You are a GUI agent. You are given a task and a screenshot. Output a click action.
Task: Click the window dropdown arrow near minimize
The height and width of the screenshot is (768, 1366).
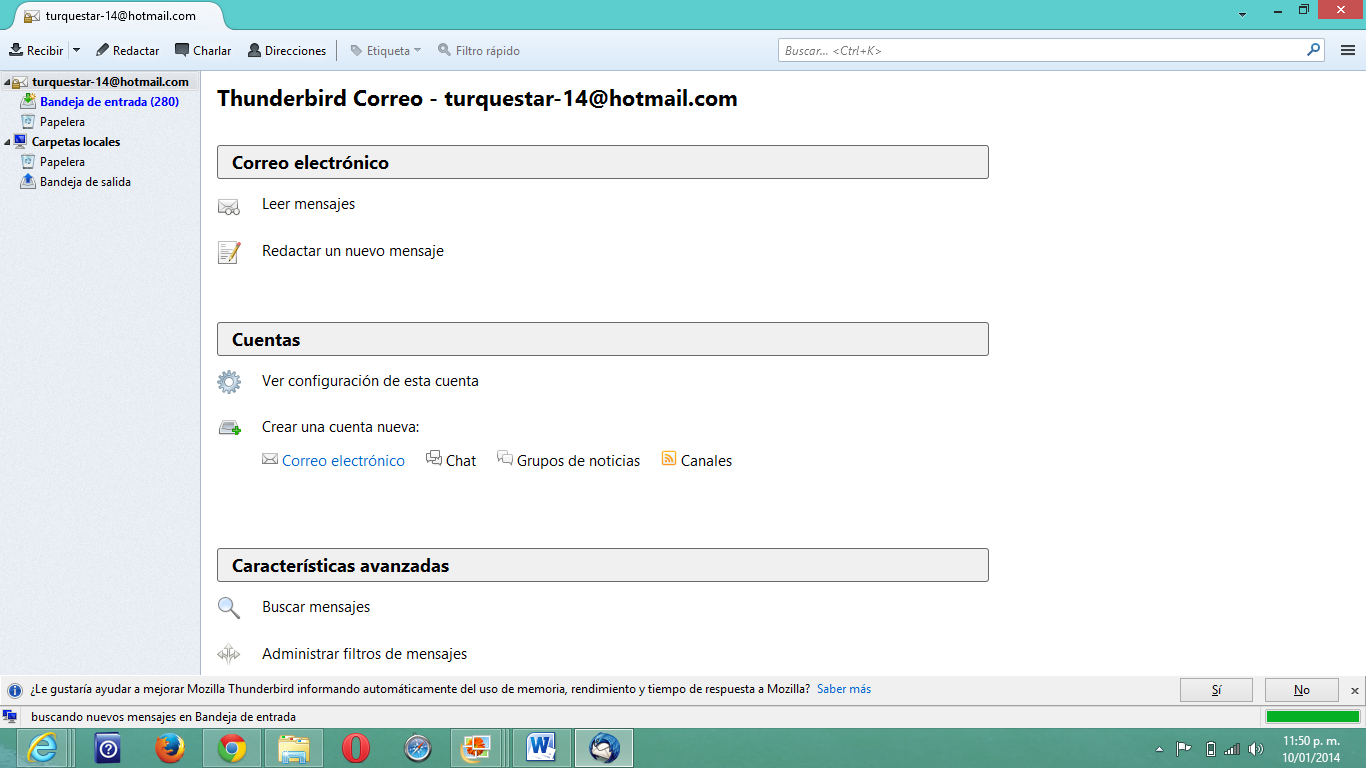pyautogui.click(x=1242, y=15)
